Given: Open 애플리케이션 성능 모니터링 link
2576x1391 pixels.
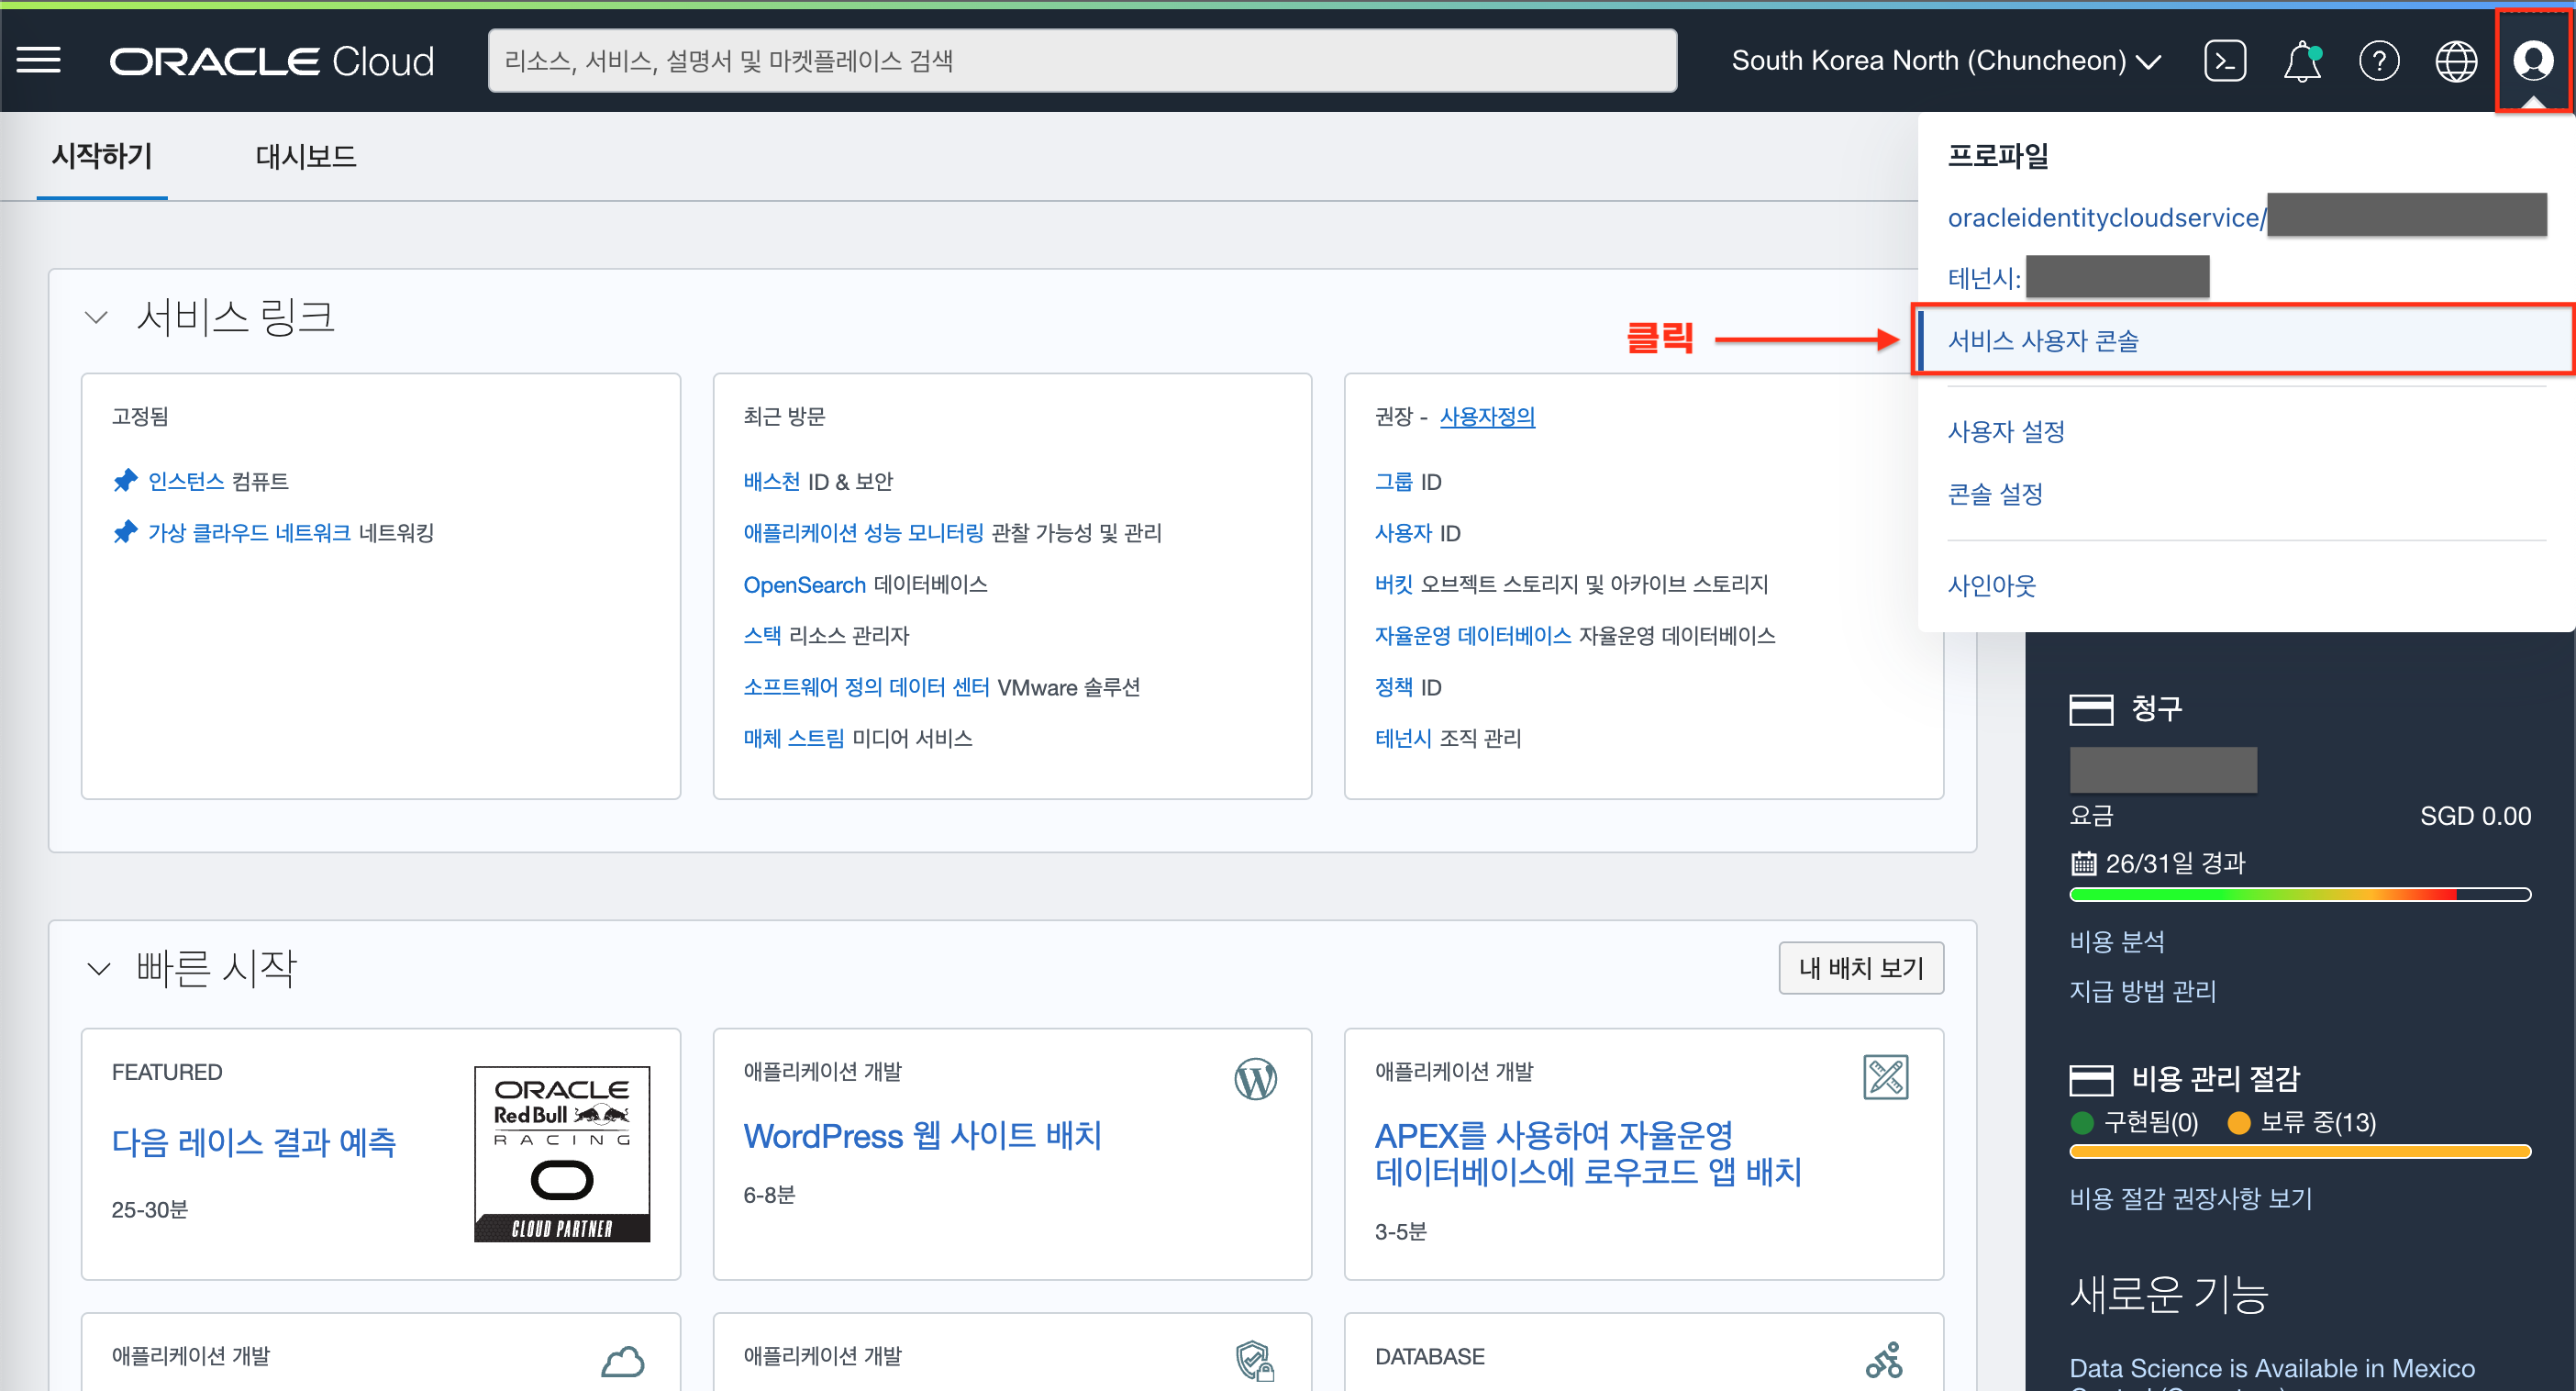Looking at the screenshot, I should [x=863, y=532].
